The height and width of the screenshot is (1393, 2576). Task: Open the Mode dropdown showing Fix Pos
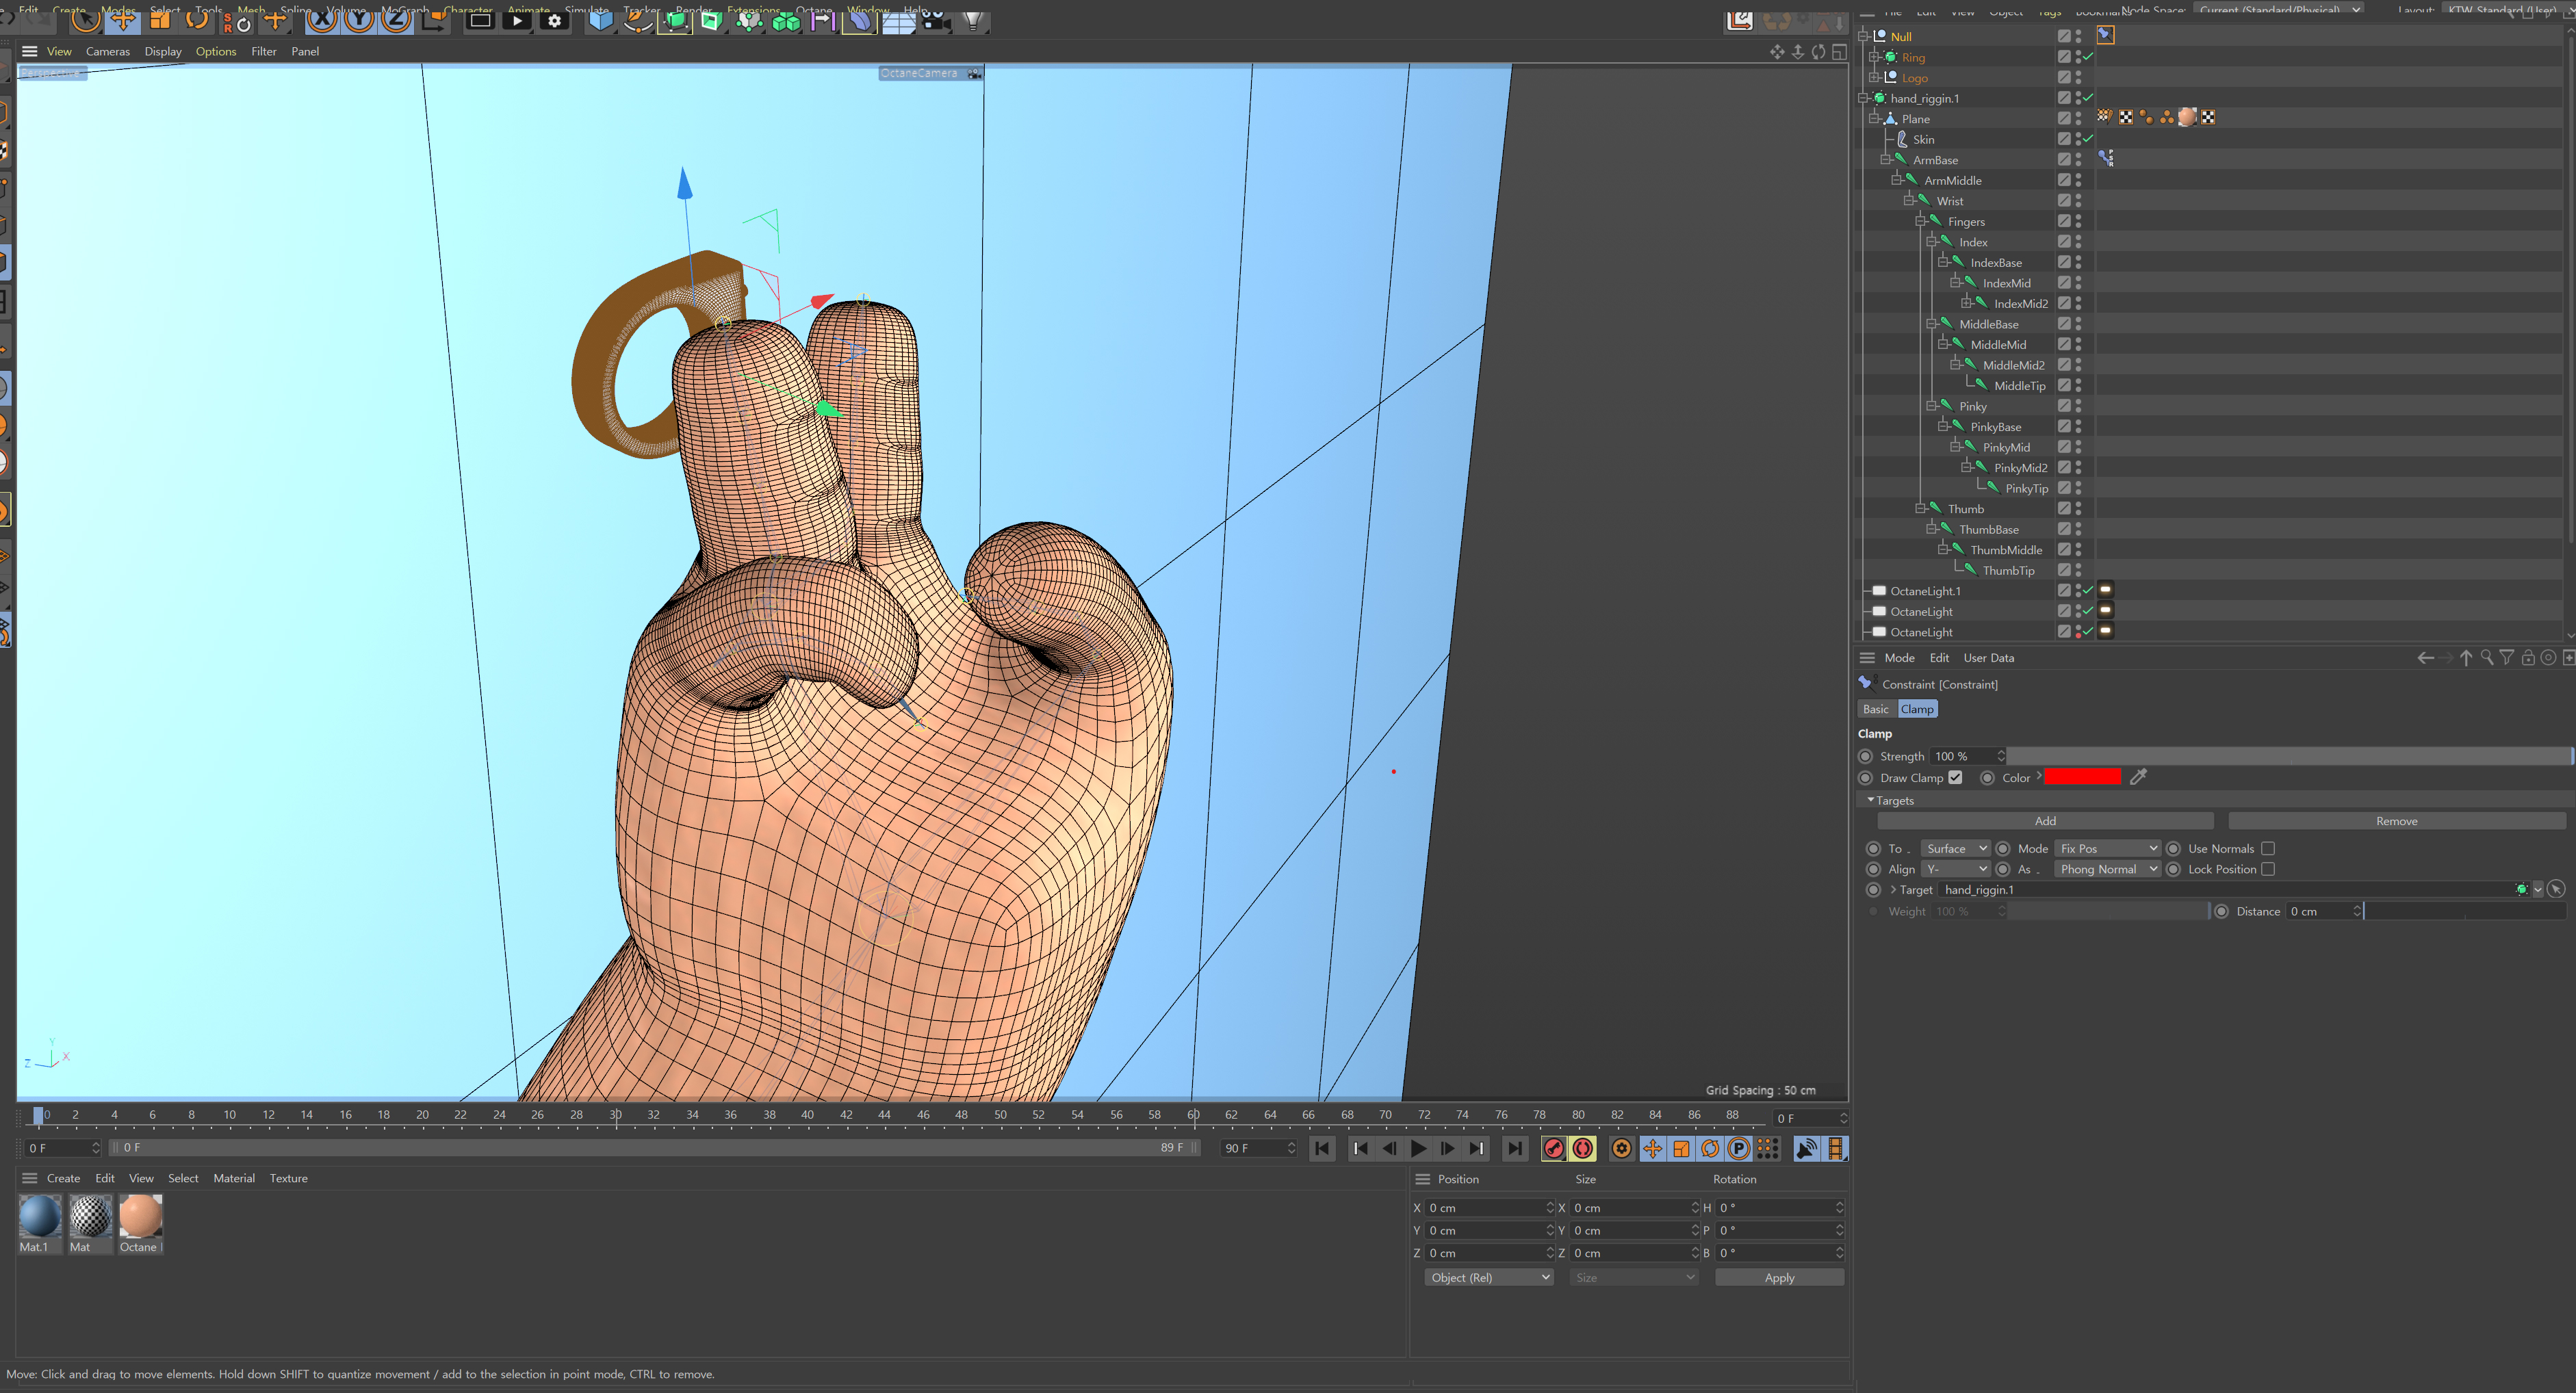2108,848
